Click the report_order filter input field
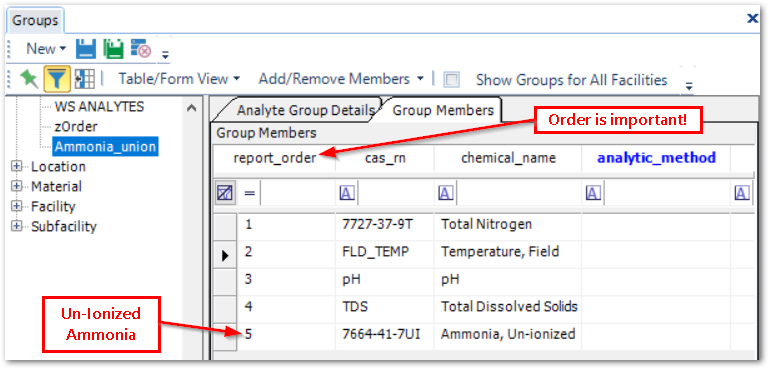769x369 pixels. point(298,193)
